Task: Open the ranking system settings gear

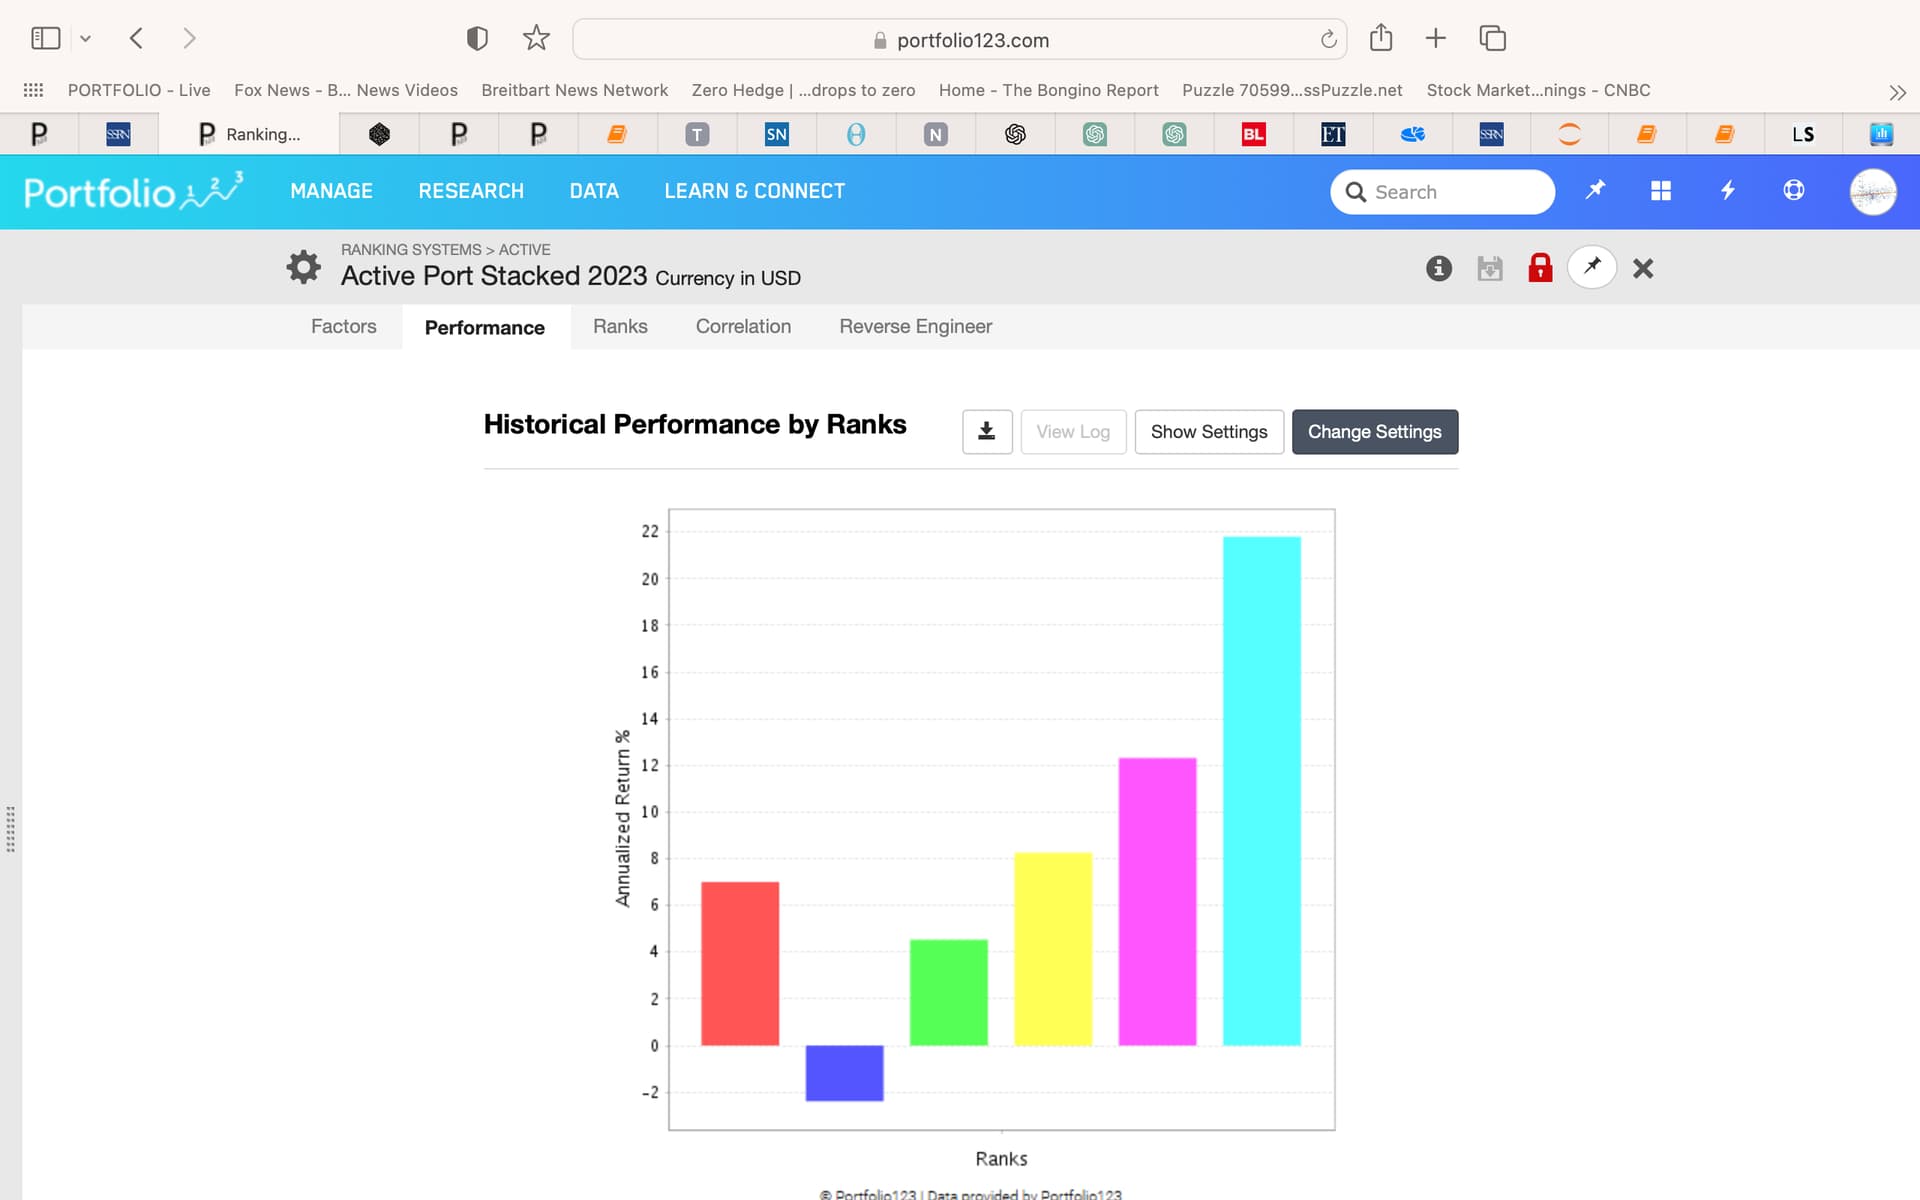Action: tap(303, 267)
